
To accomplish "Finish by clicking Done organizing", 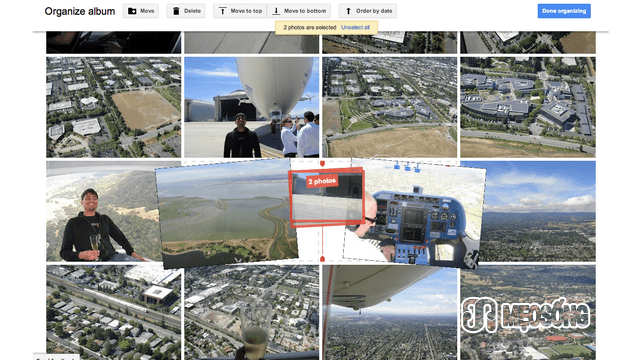I will click(x=564, y=11).
